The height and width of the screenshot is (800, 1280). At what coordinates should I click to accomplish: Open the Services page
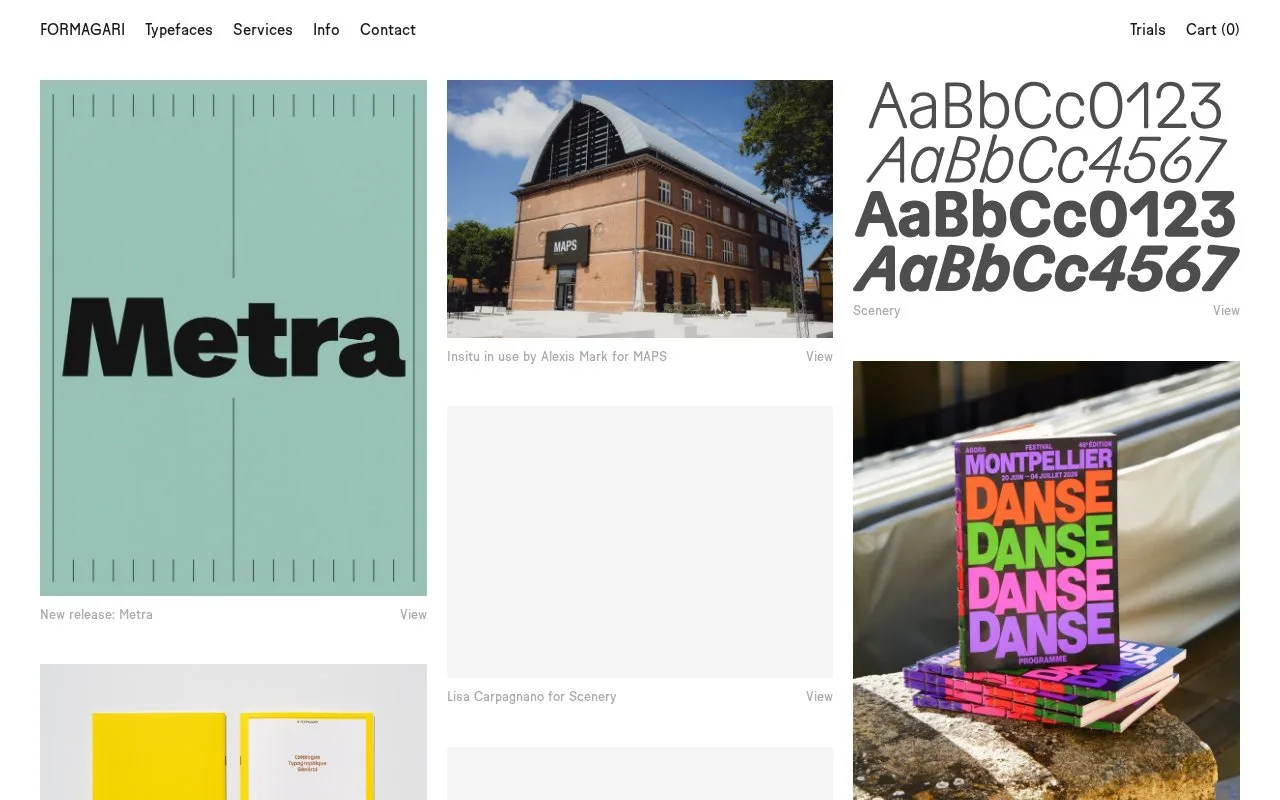(x=263, y=30)
